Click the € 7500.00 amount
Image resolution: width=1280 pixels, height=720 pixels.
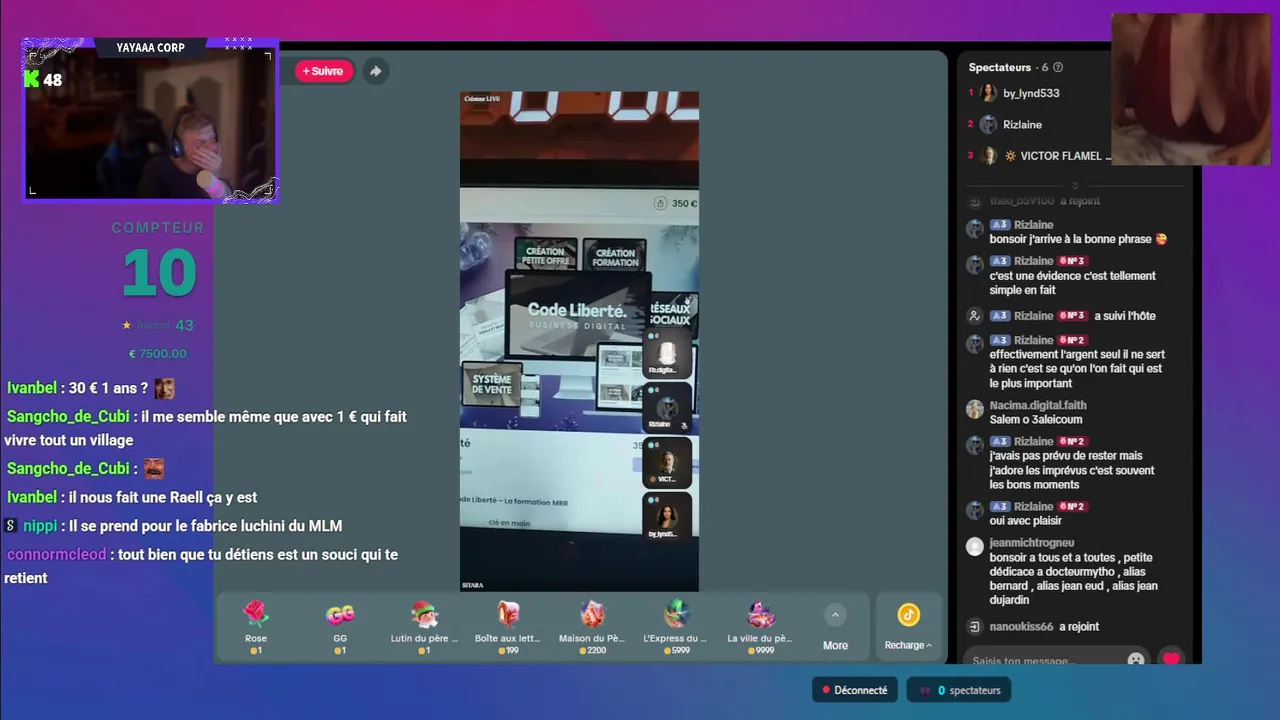click(x=157, y=353)
